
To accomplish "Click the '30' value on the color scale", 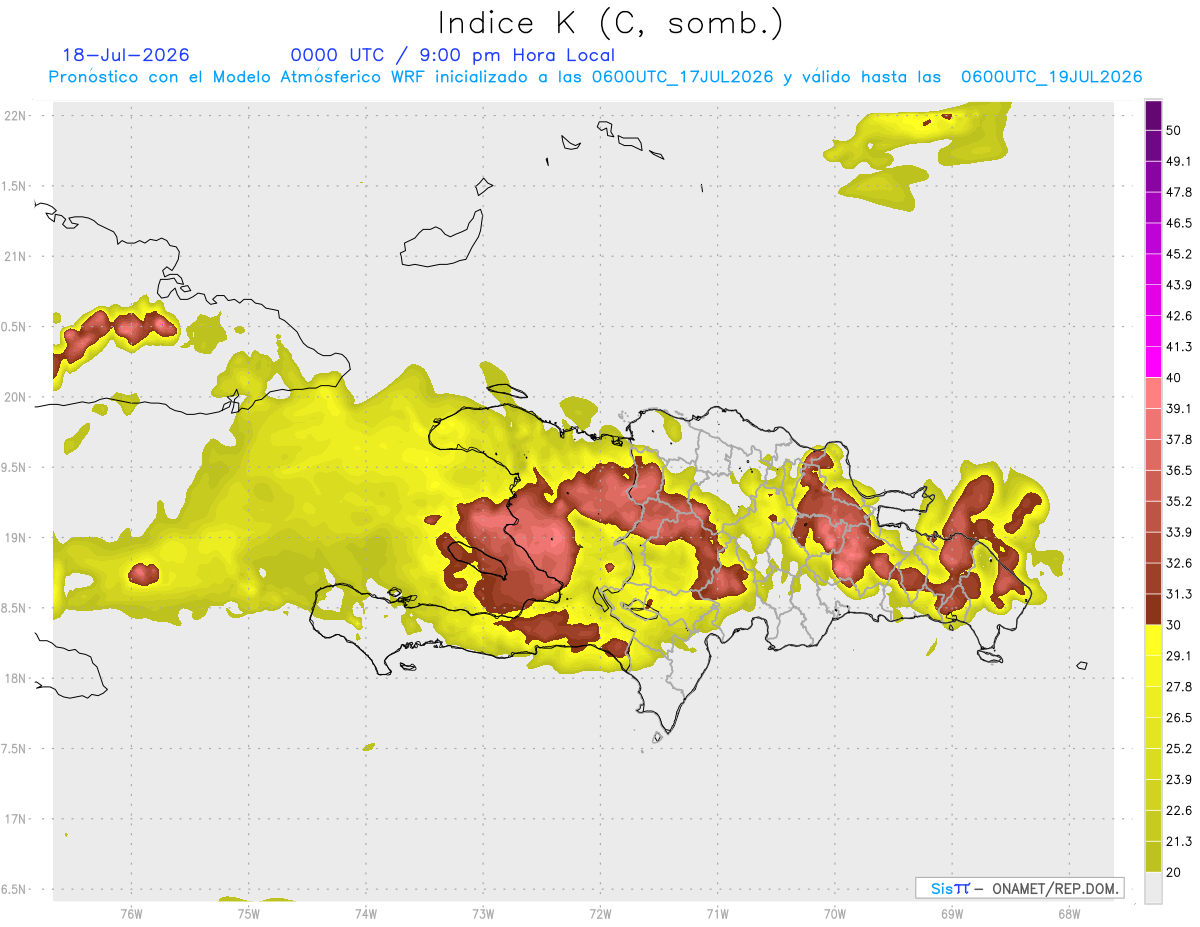I will (1175, 625).
